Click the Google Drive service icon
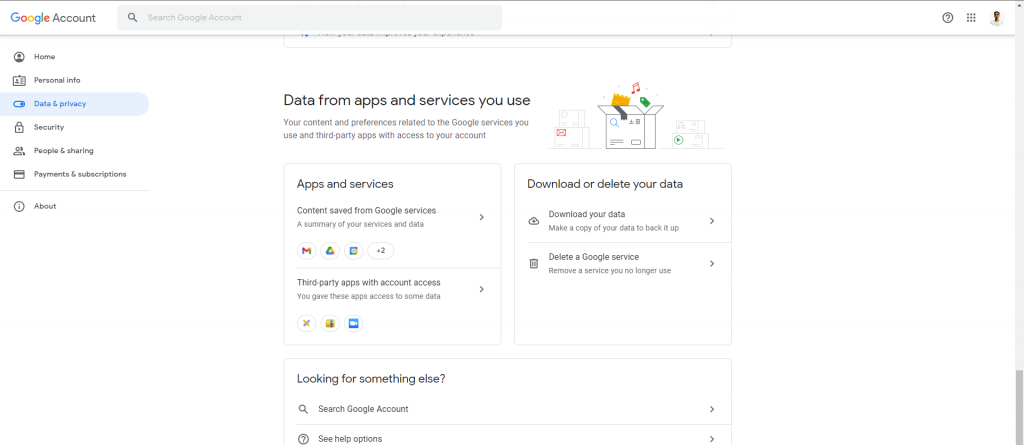 coord(330,251)
